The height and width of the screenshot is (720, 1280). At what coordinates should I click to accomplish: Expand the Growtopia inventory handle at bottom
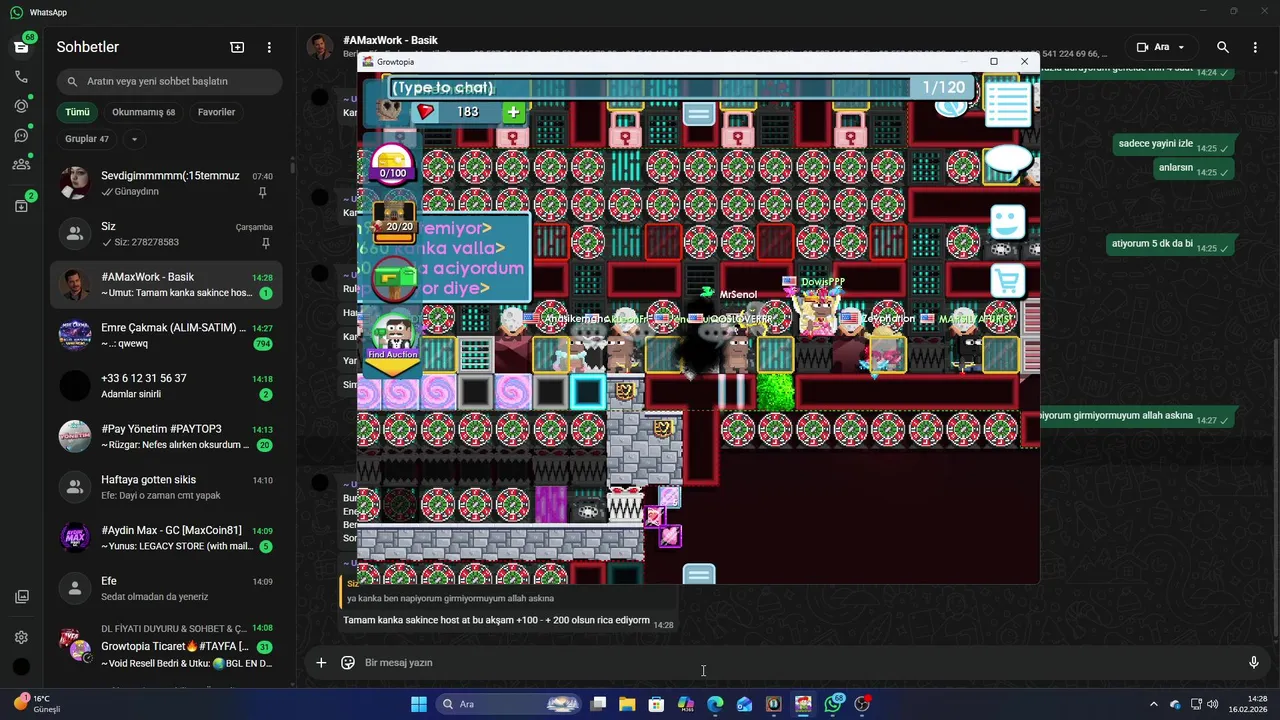699,574
